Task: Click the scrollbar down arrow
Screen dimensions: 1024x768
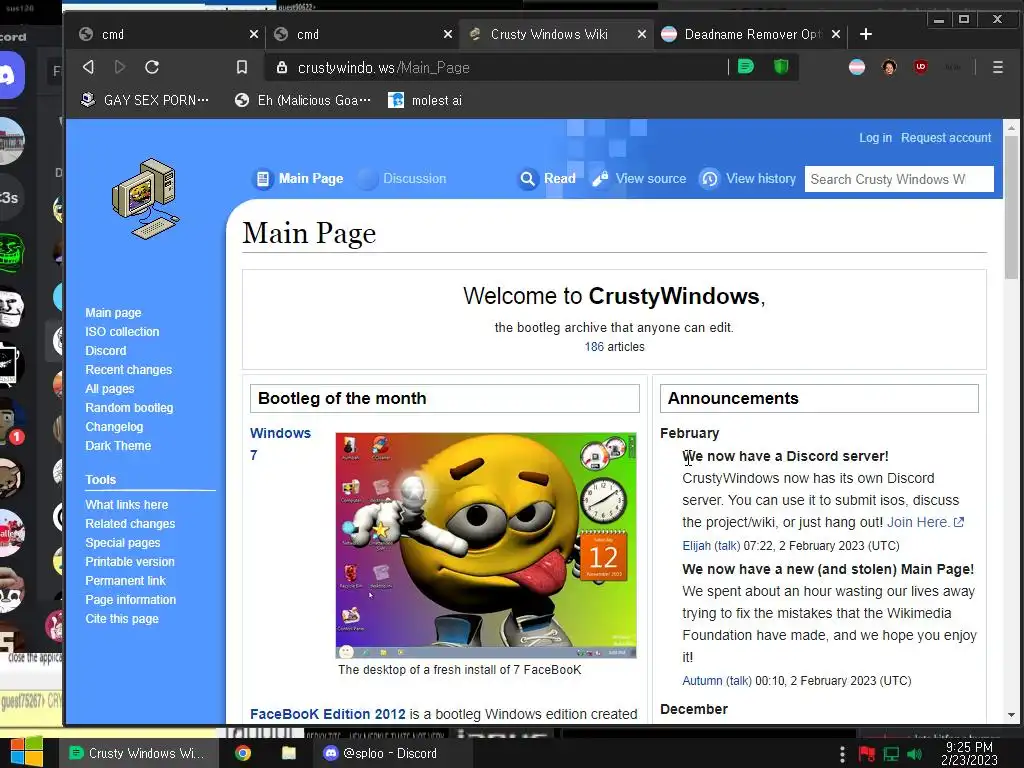Action: pyautogui.click(x=1012, y=714)
